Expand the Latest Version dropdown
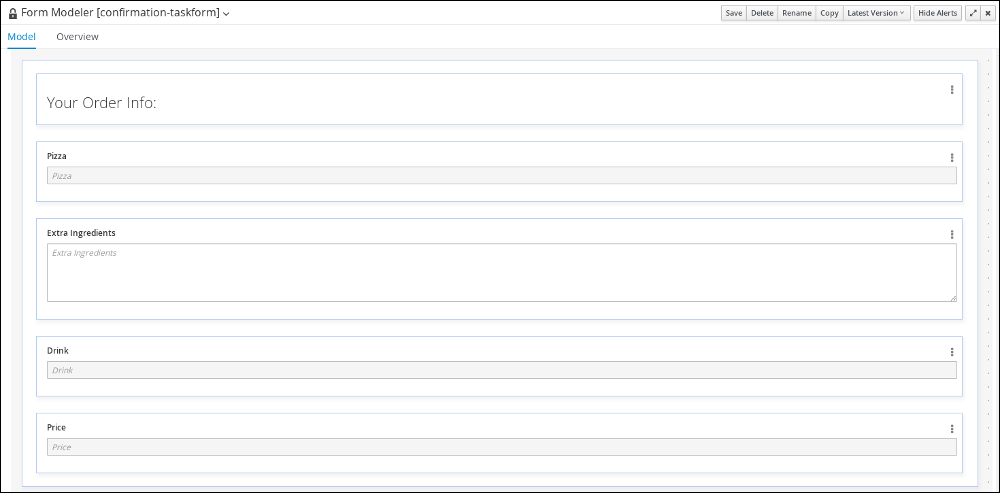Screen dimensions: 1000x493 (876, 13)
